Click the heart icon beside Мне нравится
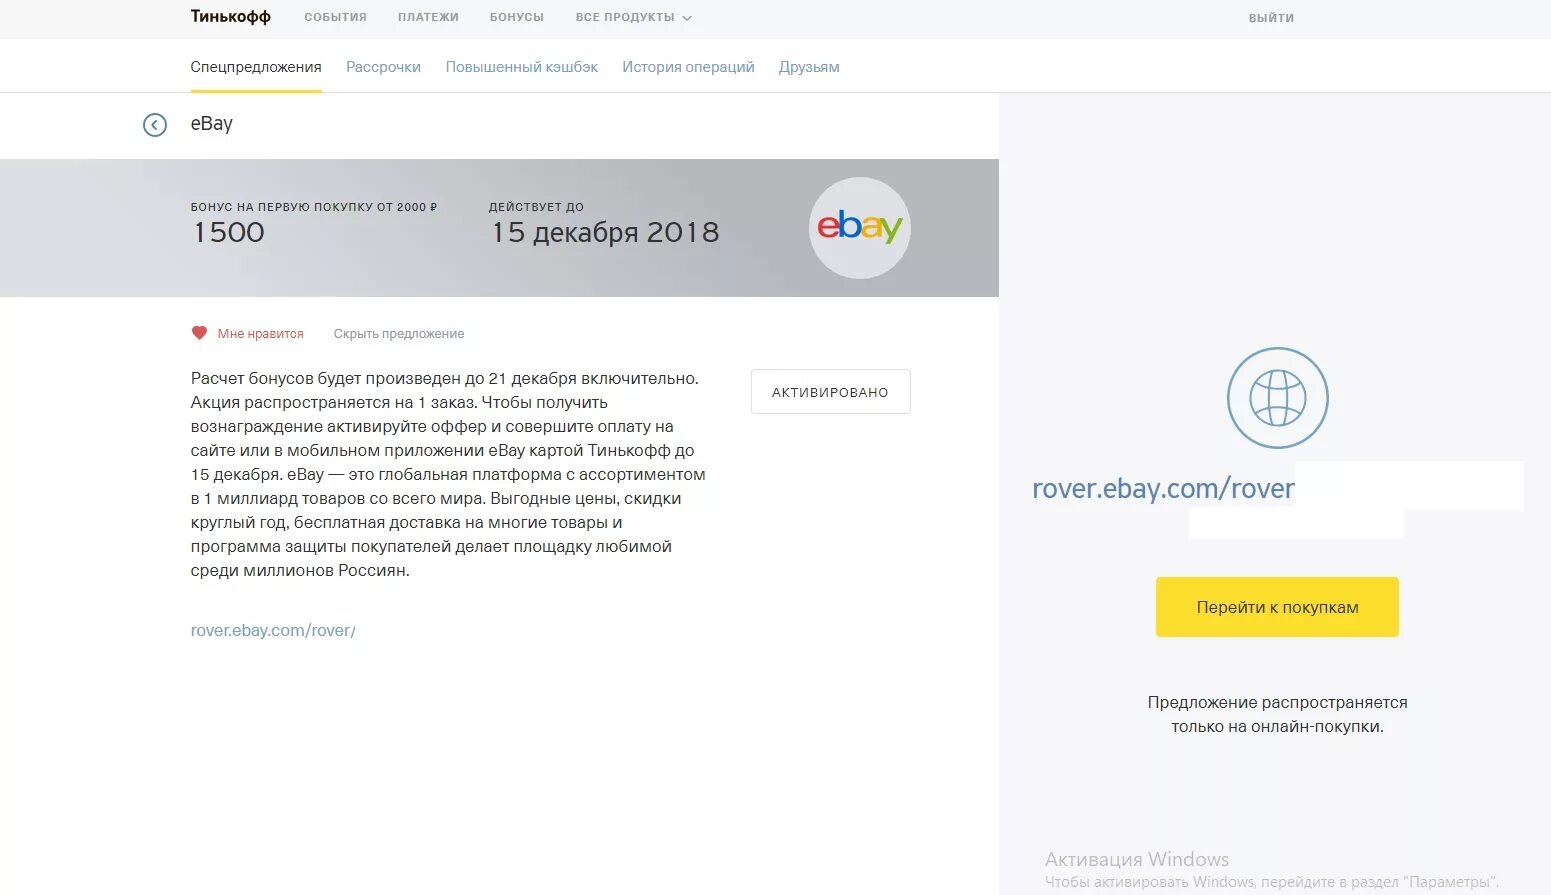This screenshot has height=895, width=1551. (199, 333)
